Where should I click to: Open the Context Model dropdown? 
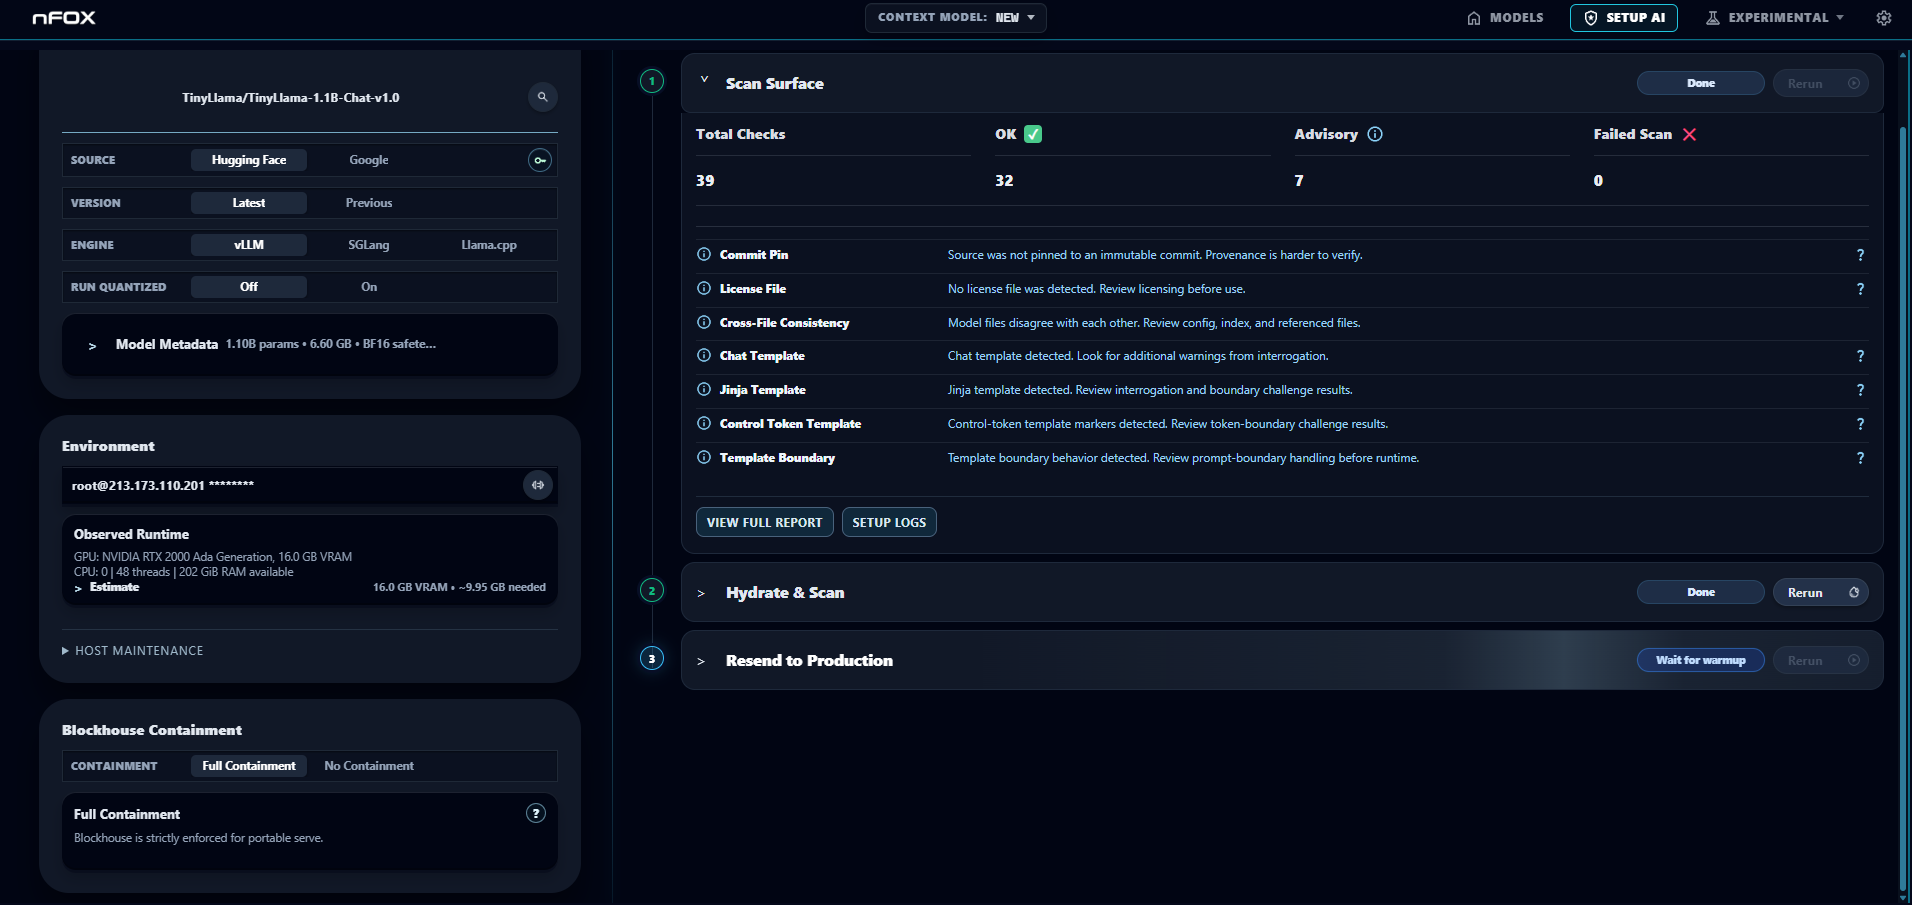click(956, 18)
